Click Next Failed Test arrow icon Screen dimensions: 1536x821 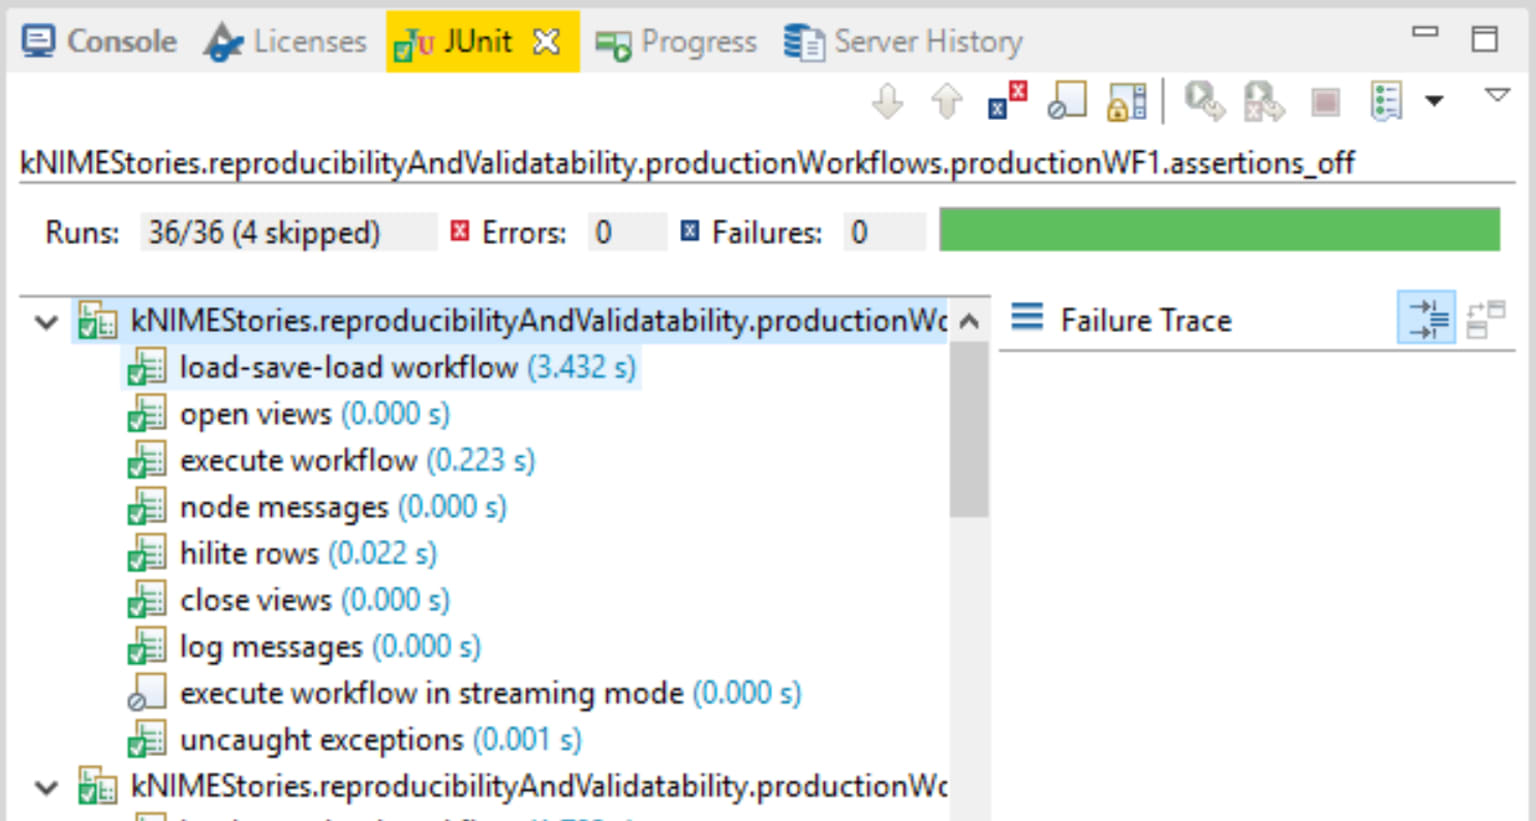point(888,101)
